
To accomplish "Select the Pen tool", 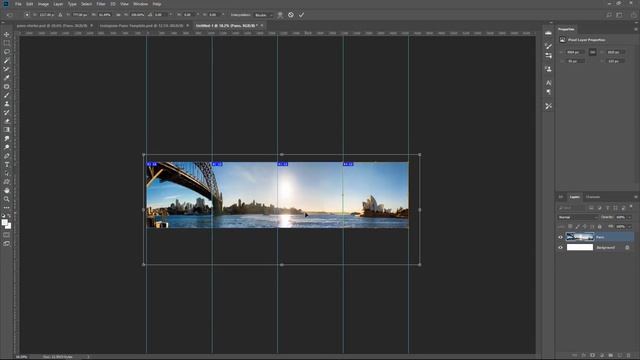I will 7,156.
